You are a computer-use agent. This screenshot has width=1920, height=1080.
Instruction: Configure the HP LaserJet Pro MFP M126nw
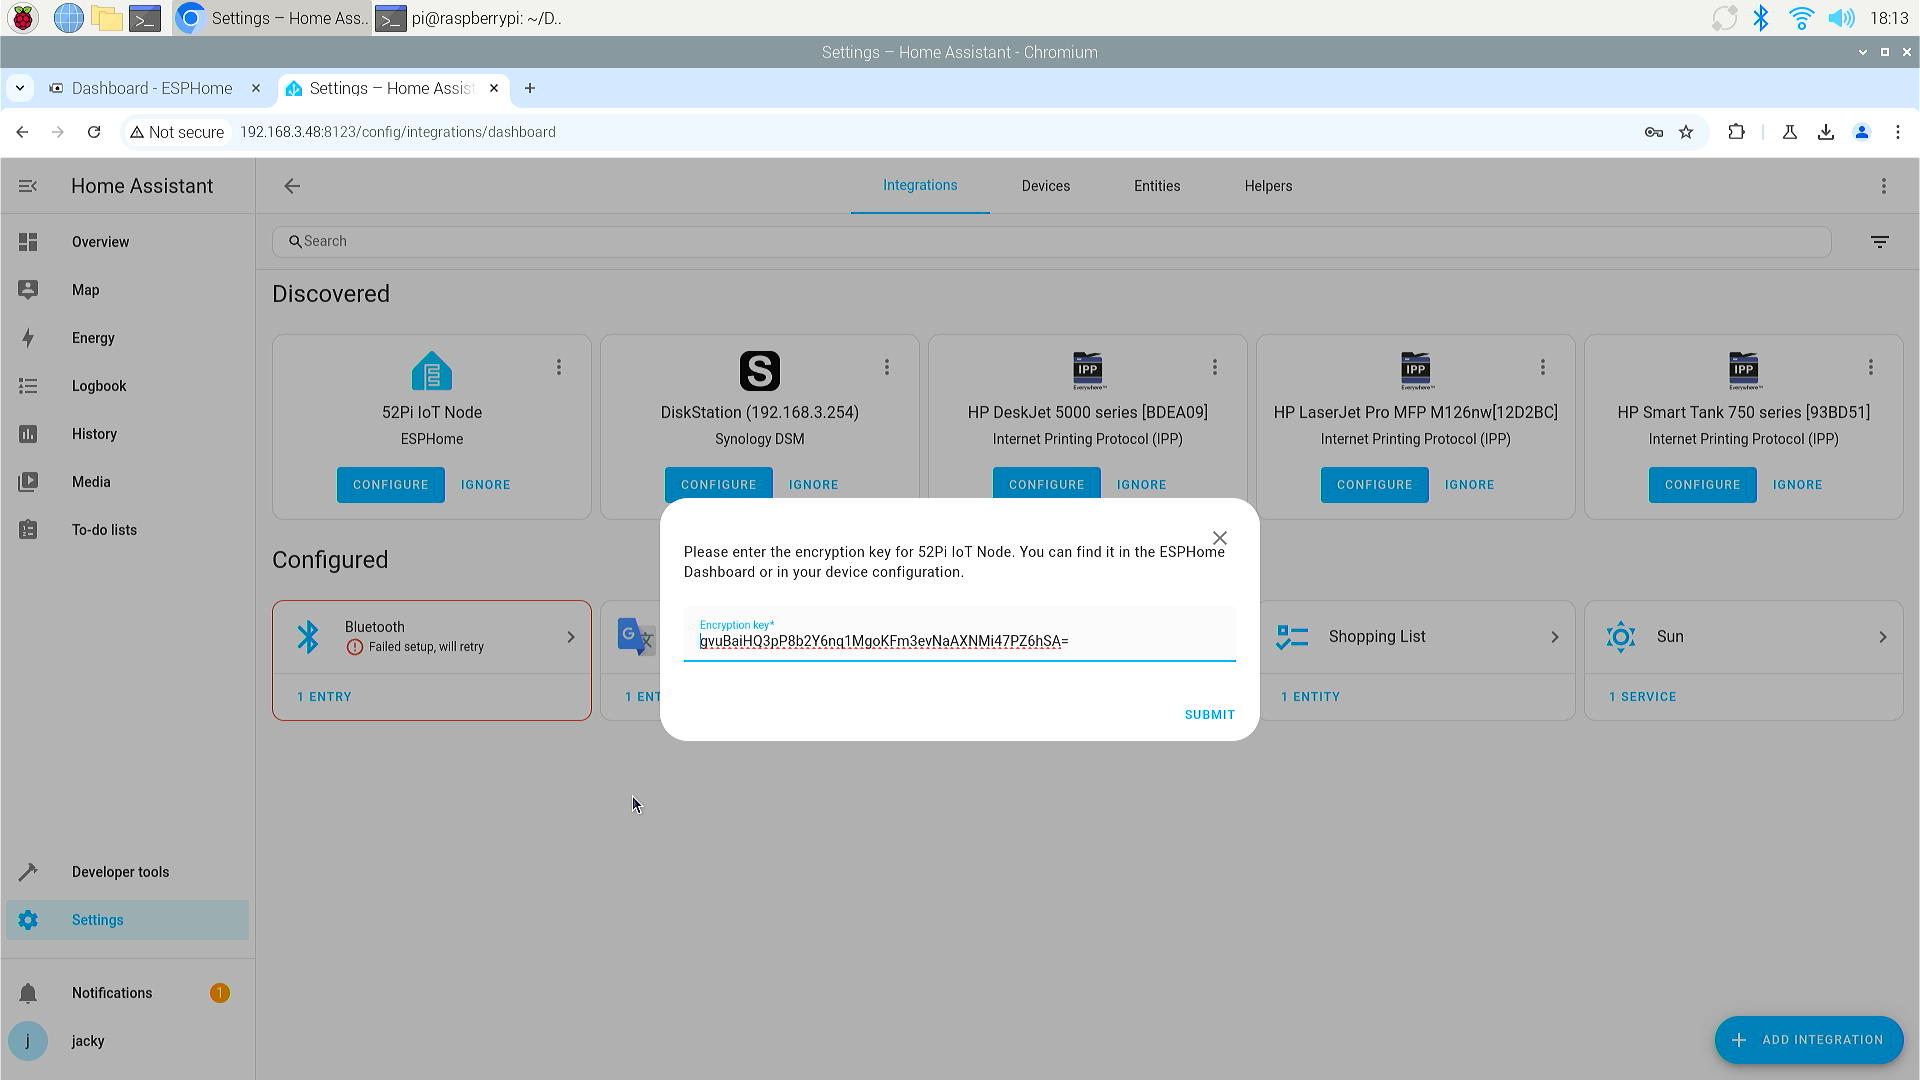[x=1375, y=485]
